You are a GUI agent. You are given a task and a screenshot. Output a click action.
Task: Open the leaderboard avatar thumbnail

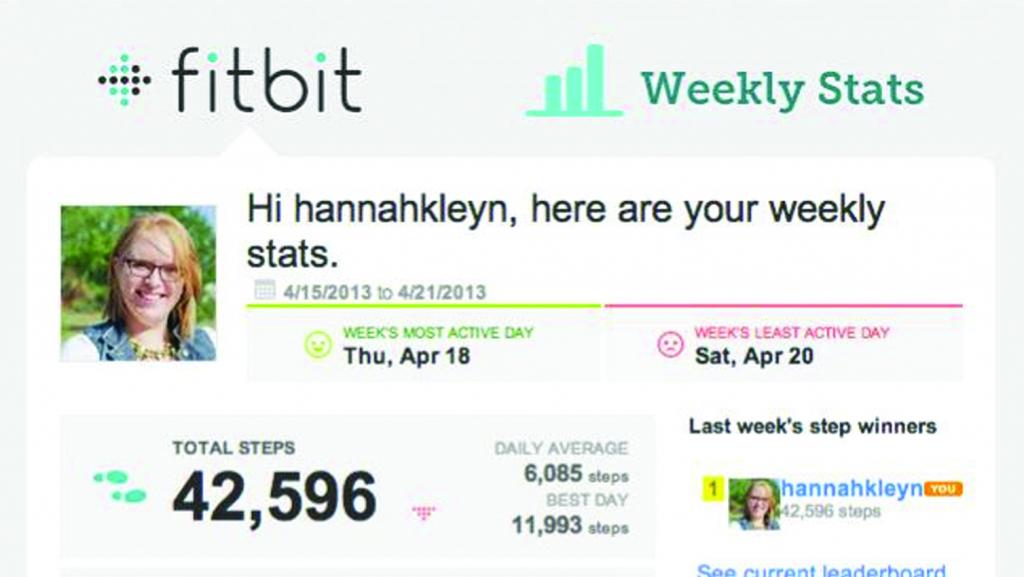[x=754, y=503]
